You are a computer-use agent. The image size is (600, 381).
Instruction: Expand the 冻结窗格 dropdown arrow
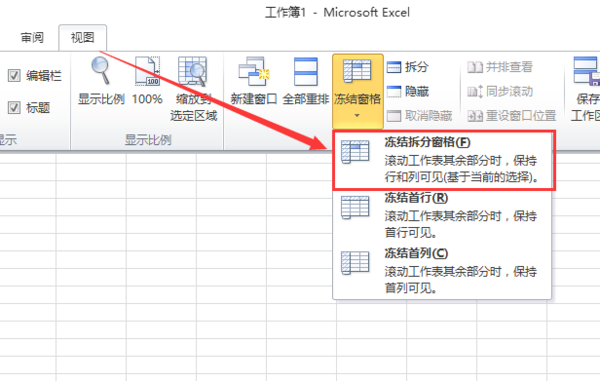(x=357, y=115)
